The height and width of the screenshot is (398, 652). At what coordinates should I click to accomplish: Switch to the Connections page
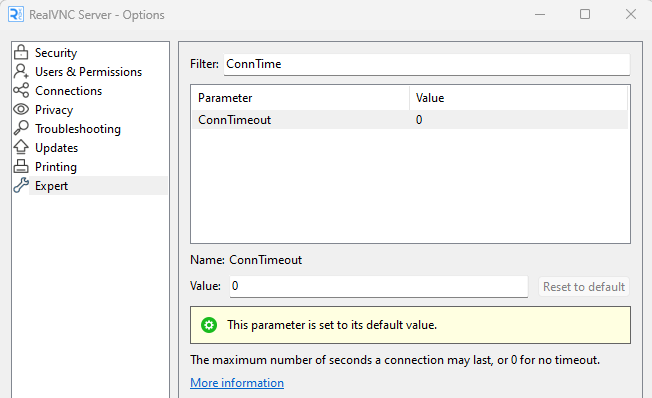tap(68, 91)
